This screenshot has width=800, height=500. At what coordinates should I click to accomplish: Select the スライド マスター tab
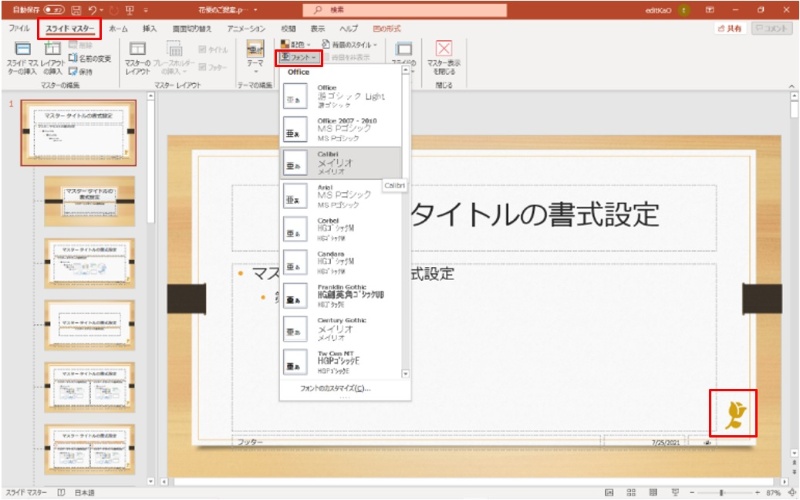(x=70, y=29)
